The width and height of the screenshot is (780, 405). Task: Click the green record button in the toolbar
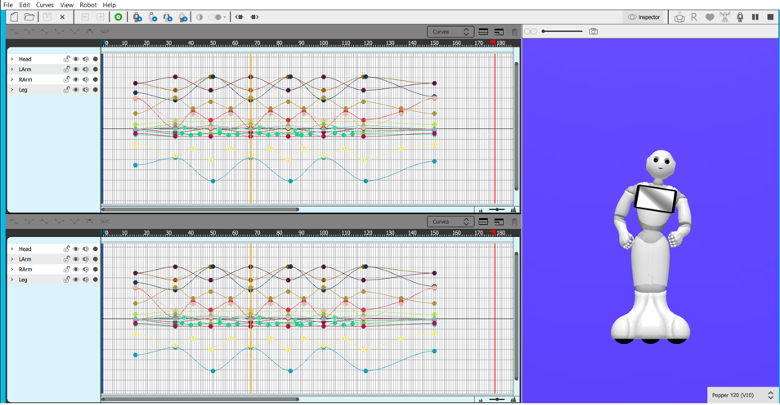[x=118, y=17]
